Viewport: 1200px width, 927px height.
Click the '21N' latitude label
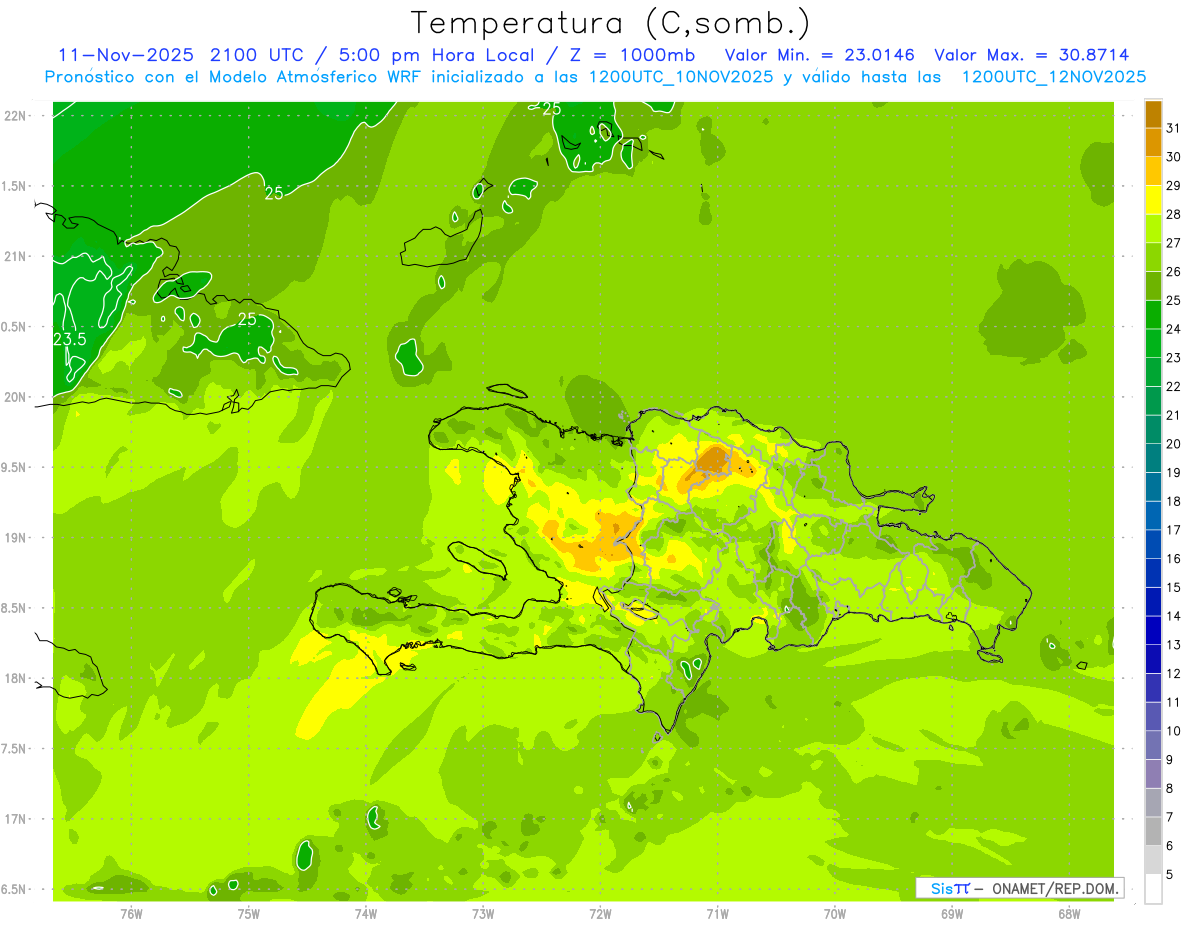[17, 257]
